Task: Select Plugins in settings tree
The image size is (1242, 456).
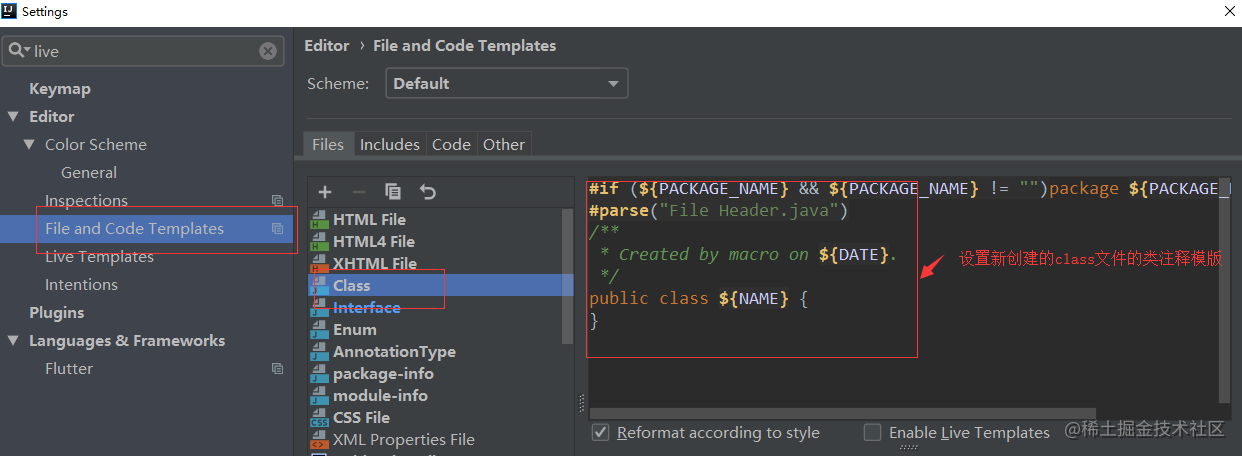Action: [57, 313]
